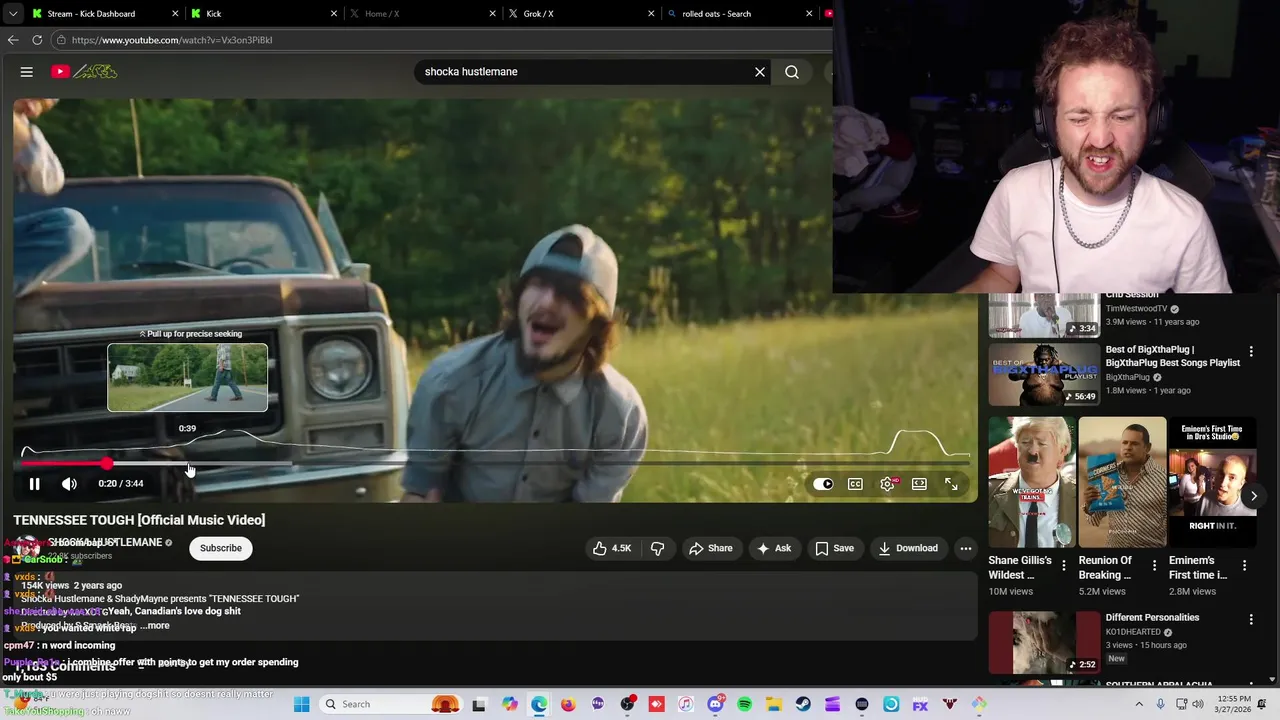Open Best of BigXthaPlug playlist thumbnail
Image resolution: width=1280 pixels, height=720 pixels.
(1044, 375)
